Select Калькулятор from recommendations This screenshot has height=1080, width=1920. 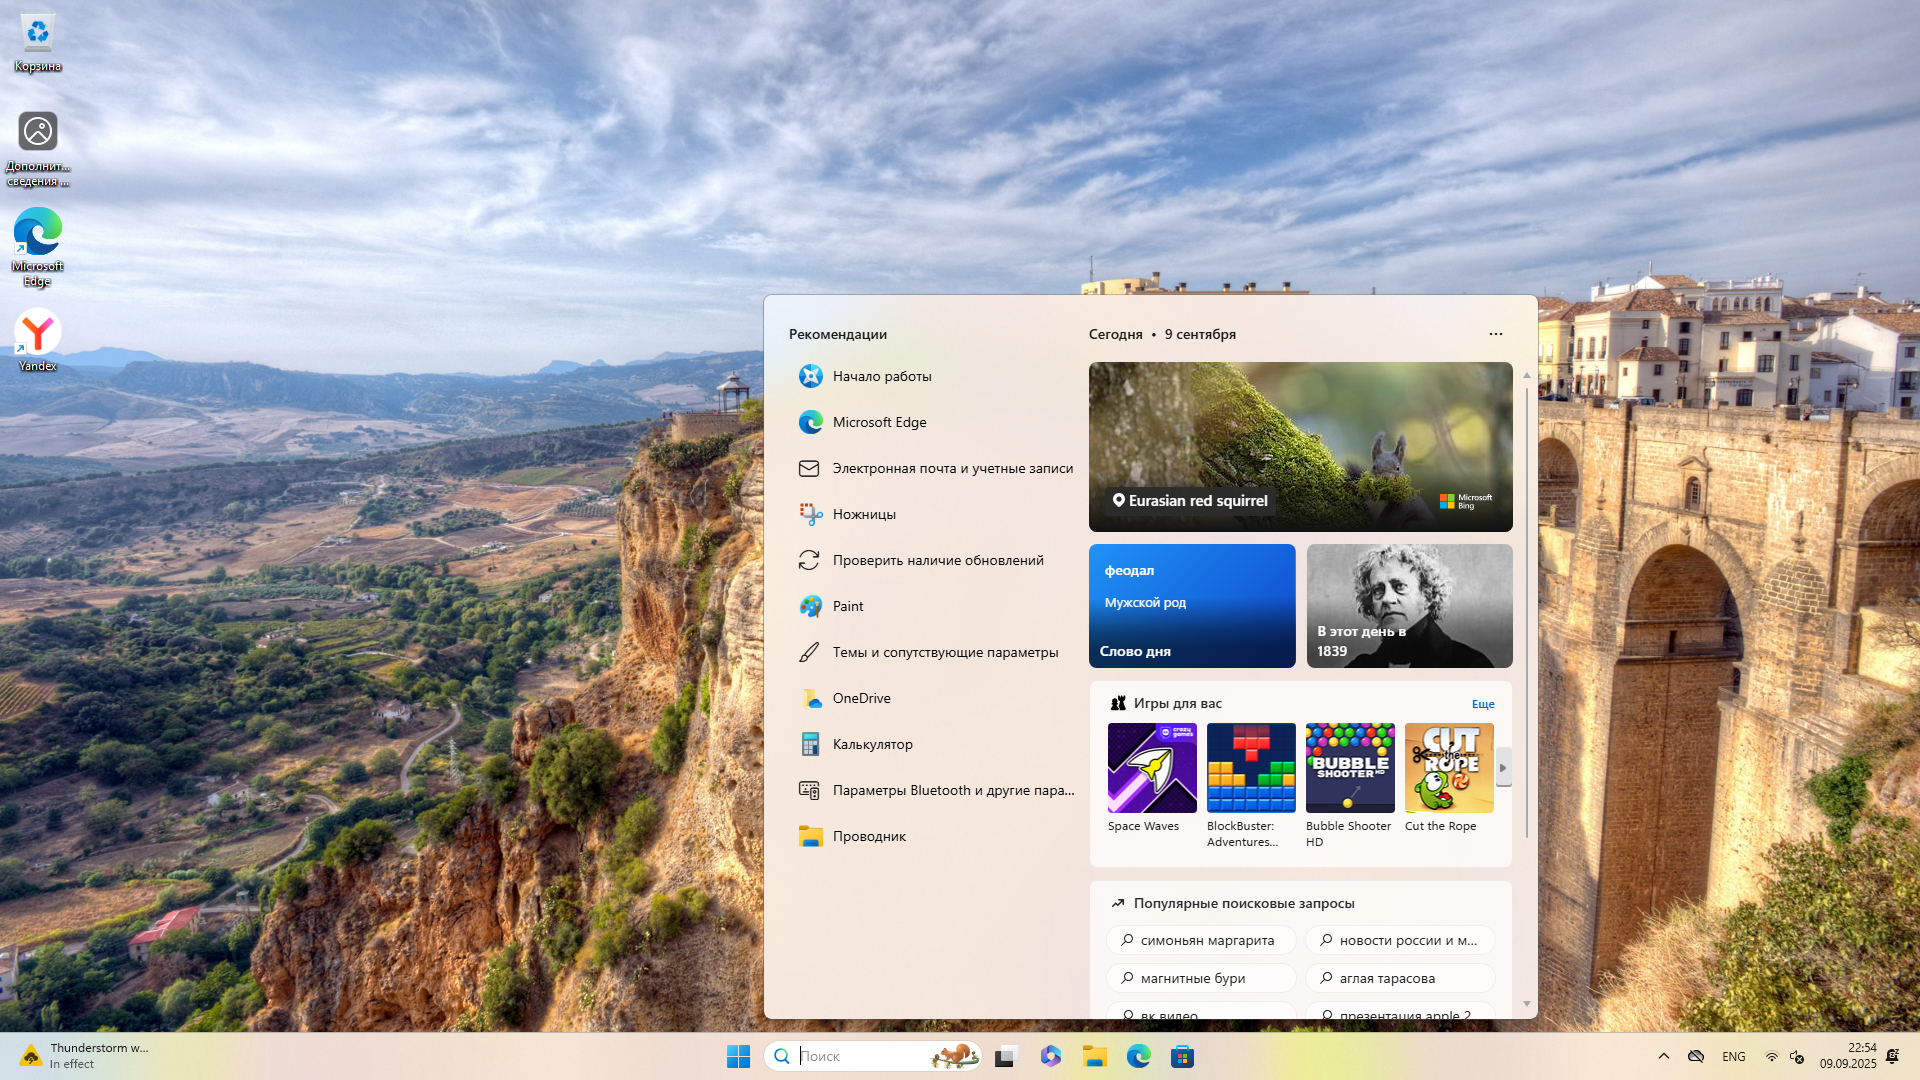(872, 744)
